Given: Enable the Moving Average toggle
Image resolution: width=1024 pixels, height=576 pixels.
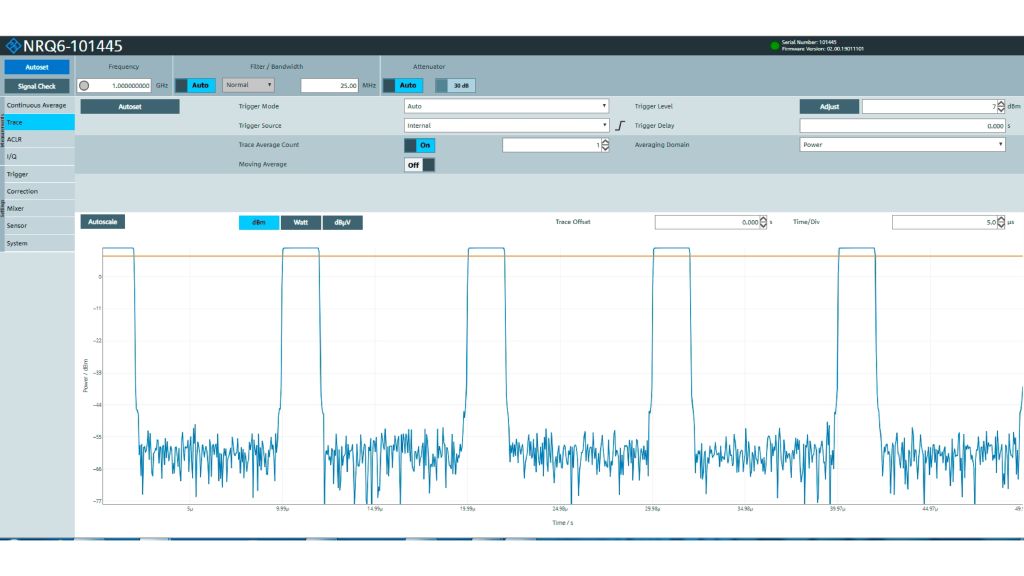Looking at the screenshot, I should pyautogui.click(x=419, y=164).
